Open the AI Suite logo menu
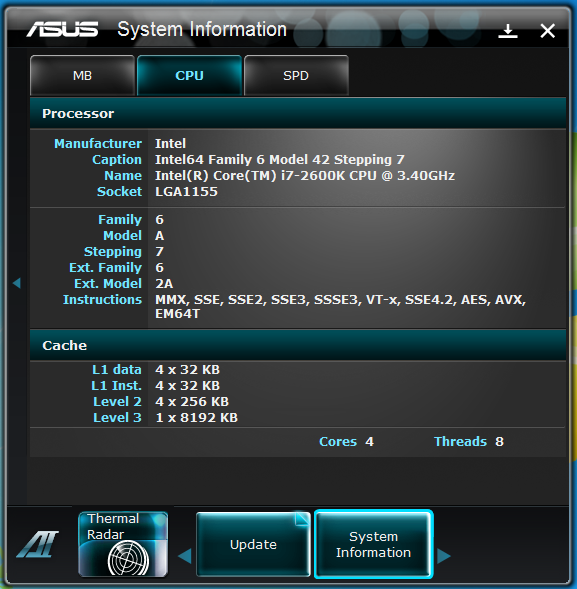 [x=38, y=544]
